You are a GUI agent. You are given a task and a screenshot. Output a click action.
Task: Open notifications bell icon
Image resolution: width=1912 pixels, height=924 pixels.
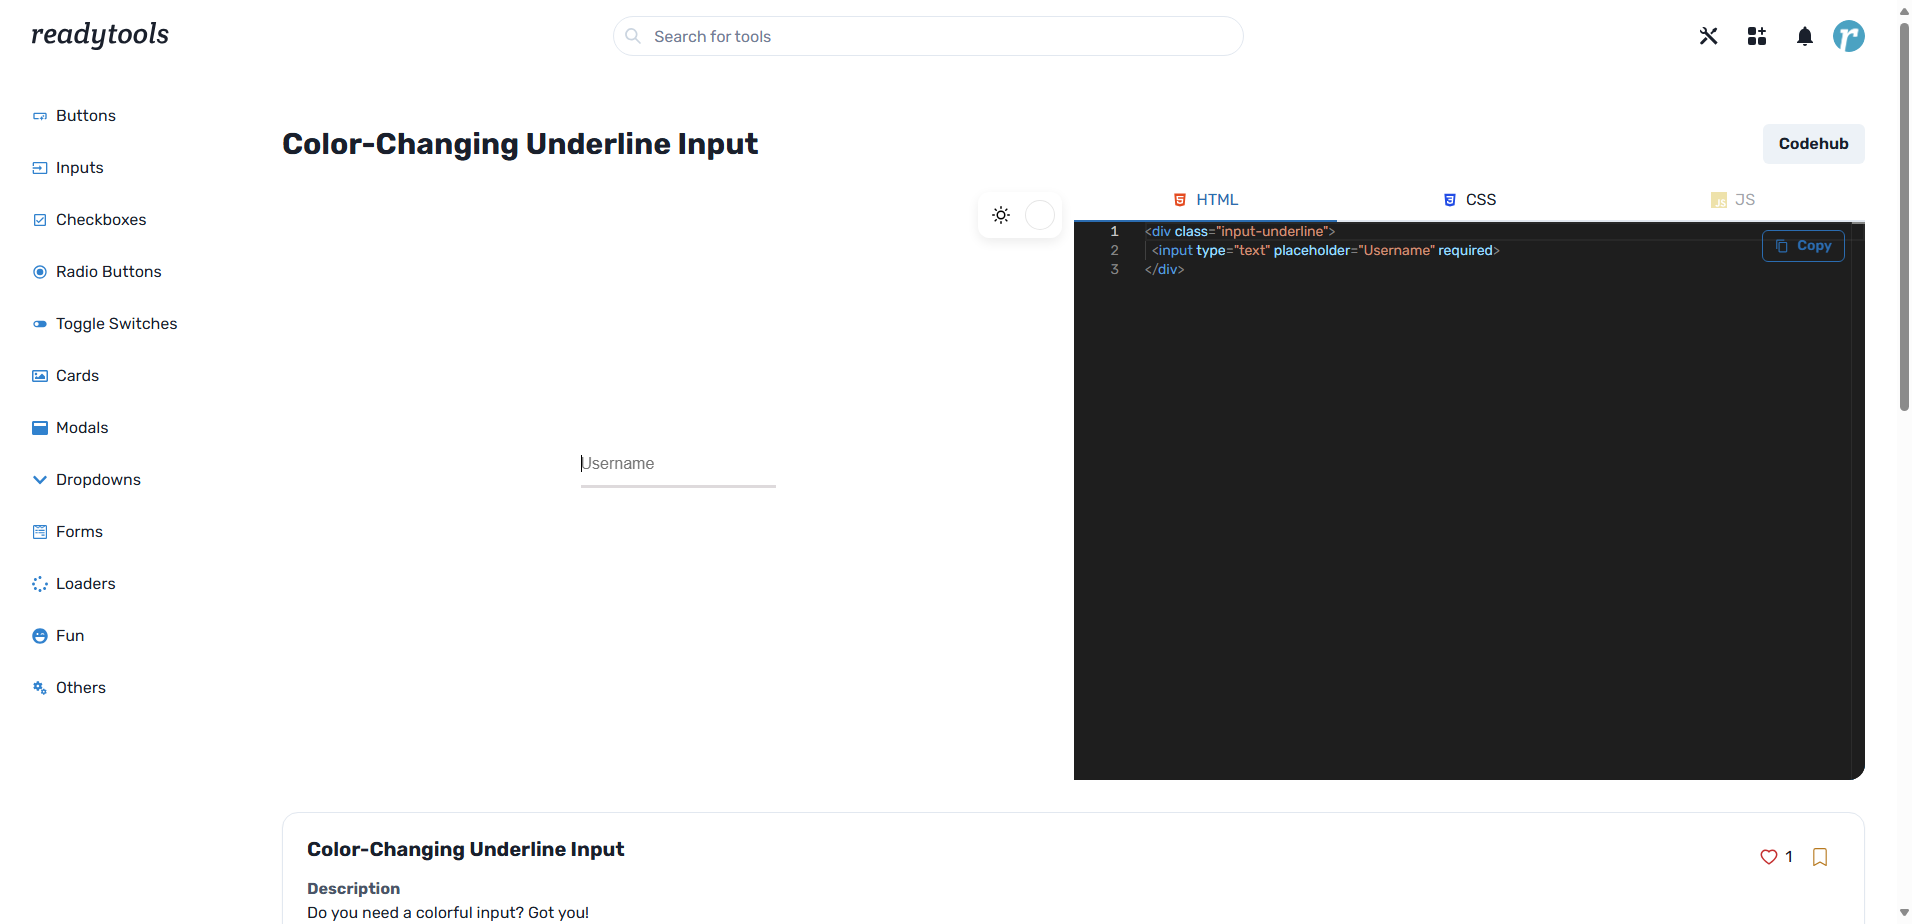pyautogui.click(x=1805, y=37)
